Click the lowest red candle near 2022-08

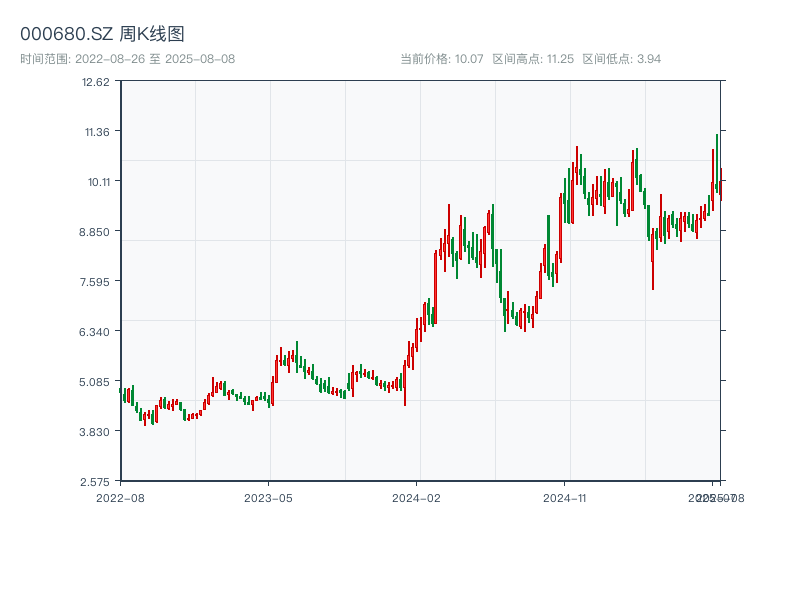tap(145, 418)
